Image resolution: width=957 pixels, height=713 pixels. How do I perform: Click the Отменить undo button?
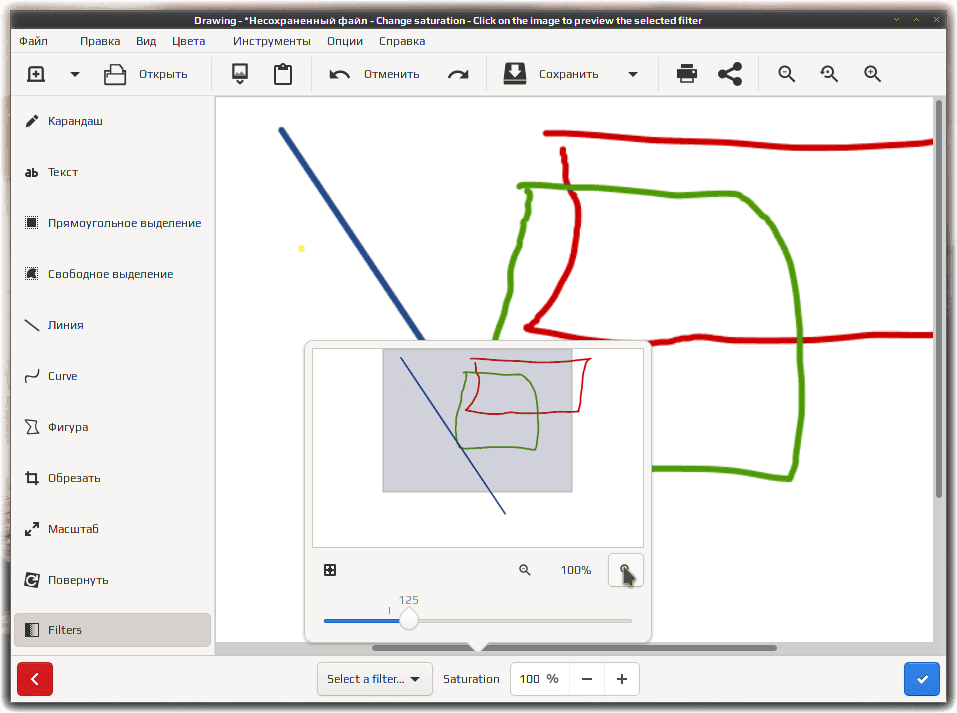click(x=374, y=74)
